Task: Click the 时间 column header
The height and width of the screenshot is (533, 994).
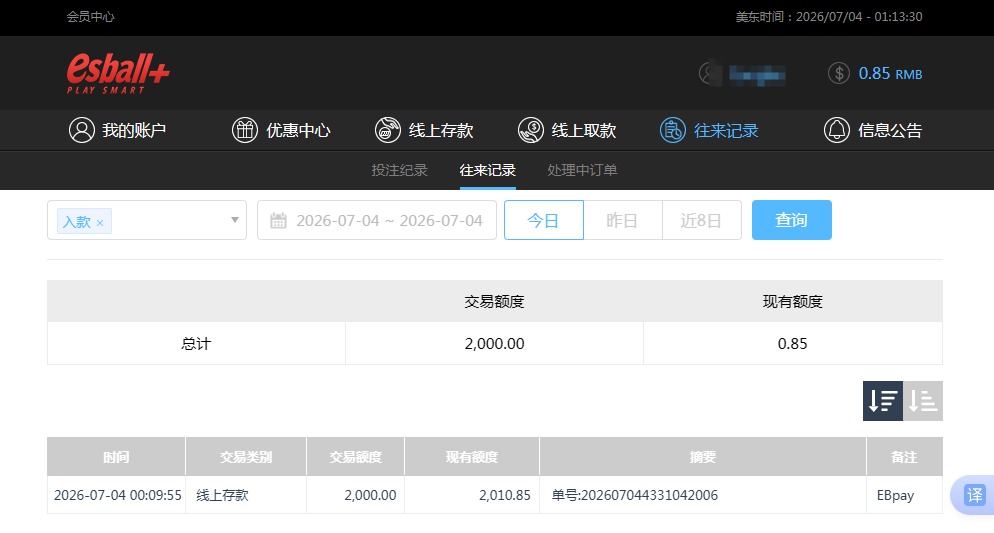Action: (116, 456)
